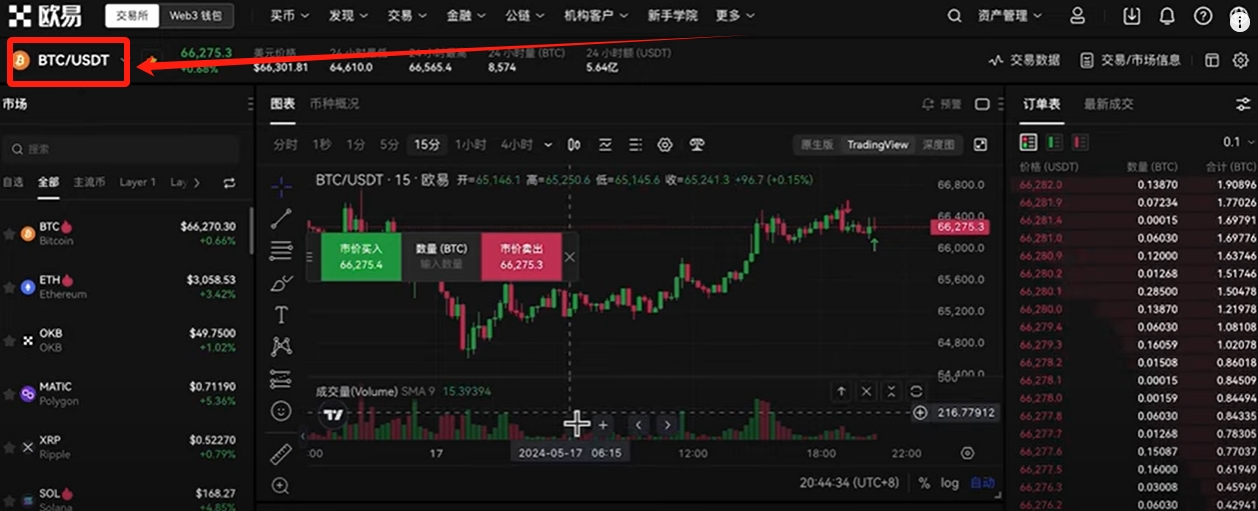
Task: Open the gear settings icon in the top bar
Action: 1241,60
